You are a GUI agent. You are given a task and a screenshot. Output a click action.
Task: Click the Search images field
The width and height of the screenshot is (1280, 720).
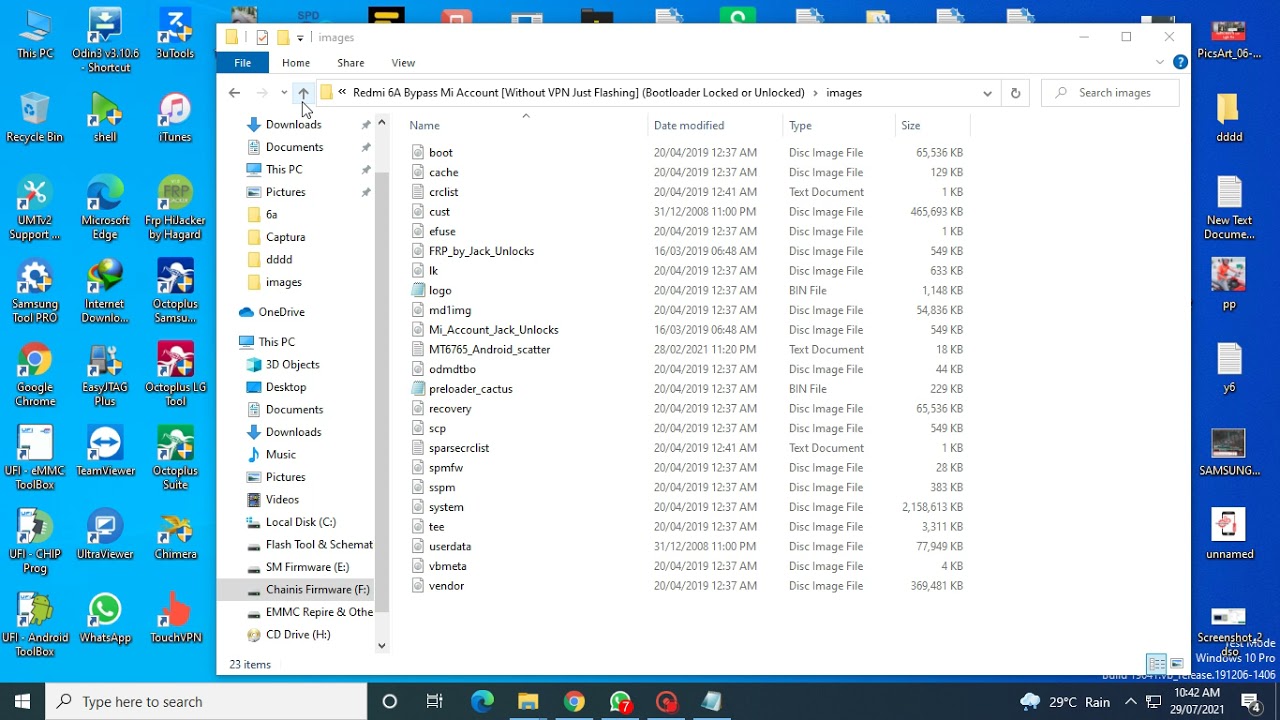pos(1110,93)
